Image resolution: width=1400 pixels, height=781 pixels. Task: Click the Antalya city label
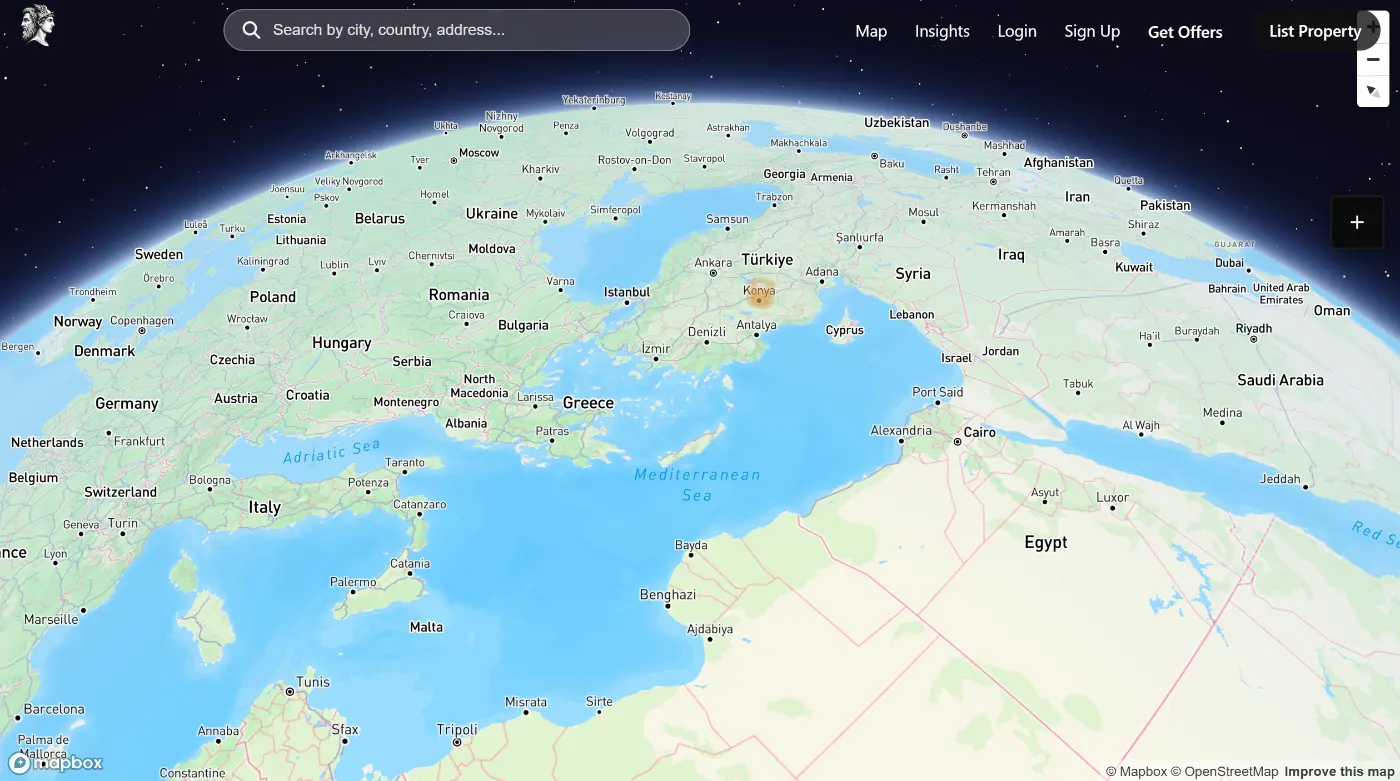tap(756, 325)
